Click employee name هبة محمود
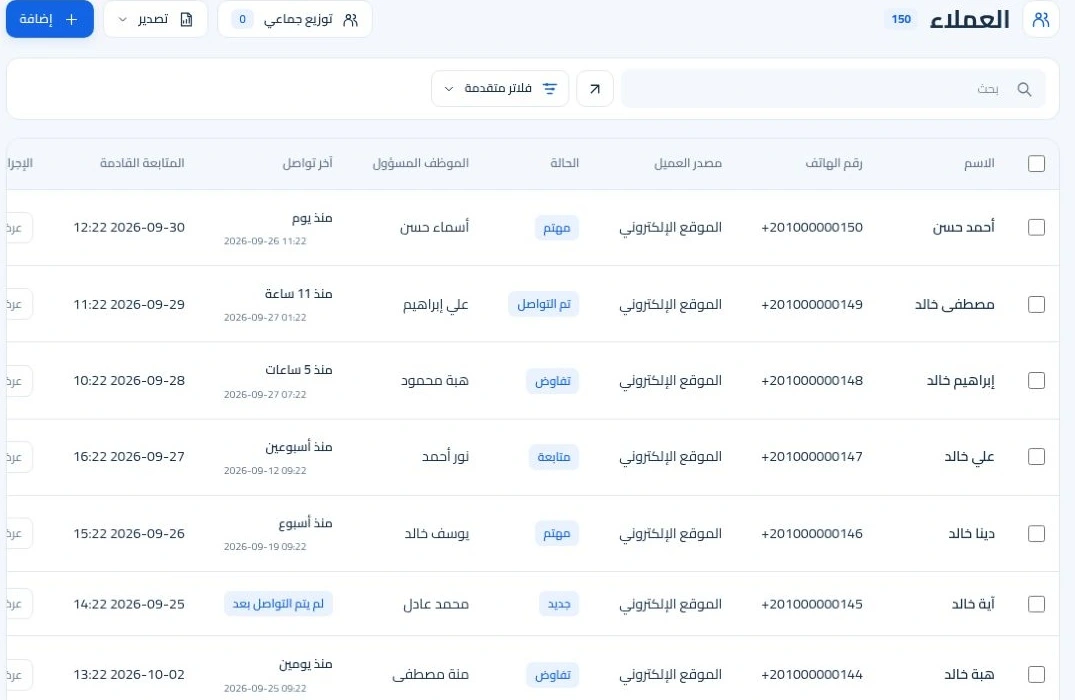 [435, 381]
